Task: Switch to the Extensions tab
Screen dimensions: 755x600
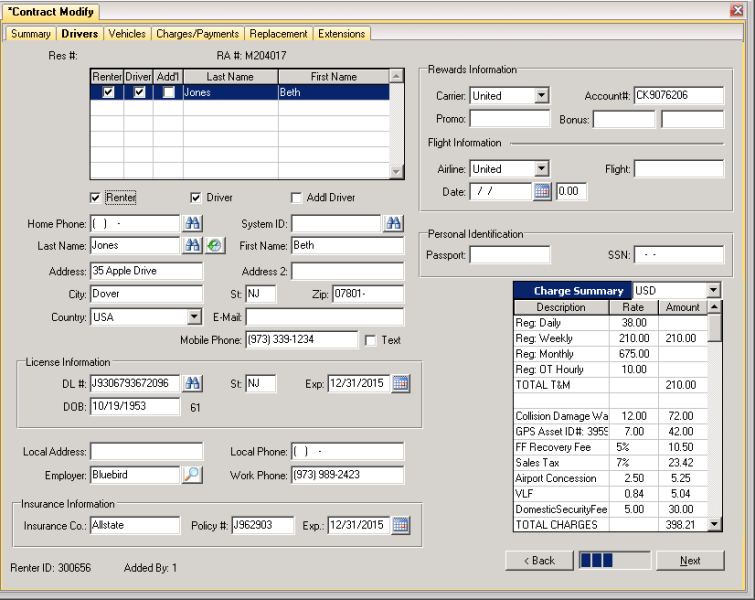Action: pyautogui.click(x=341, y=34)
